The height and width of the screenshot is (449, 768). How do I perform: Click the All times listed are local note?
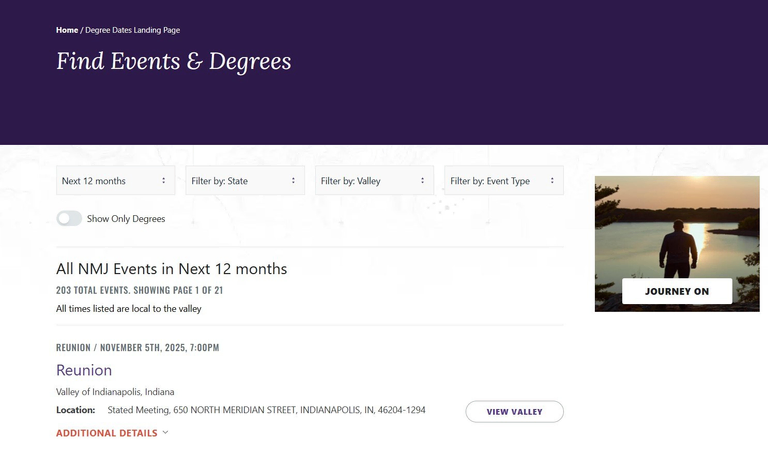[129, 309]
